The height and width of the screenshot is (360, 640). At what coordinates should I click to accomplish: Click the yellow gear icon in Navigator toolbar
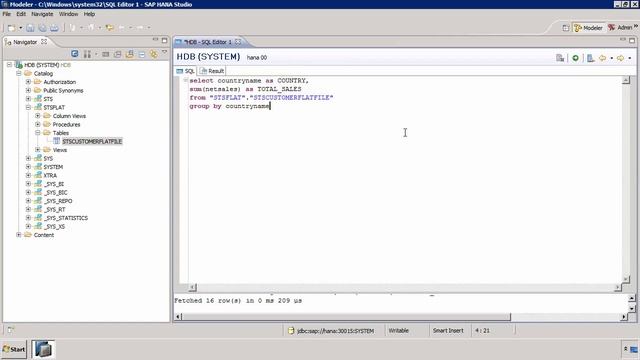154,54
